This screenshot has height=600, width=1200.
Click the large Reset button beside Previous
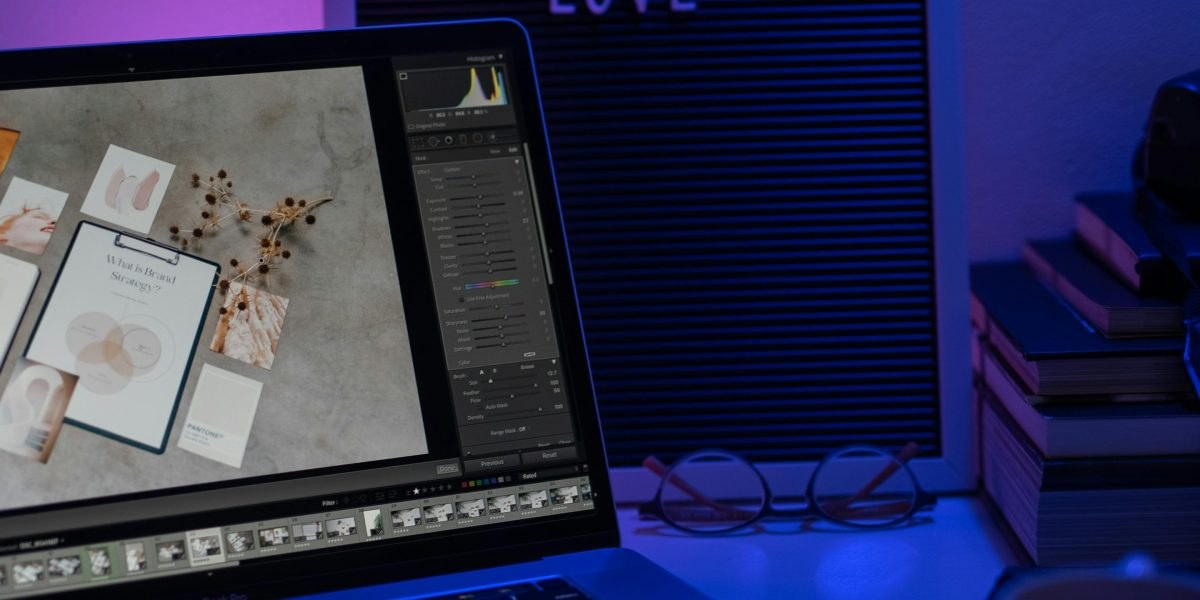point(549,455)
